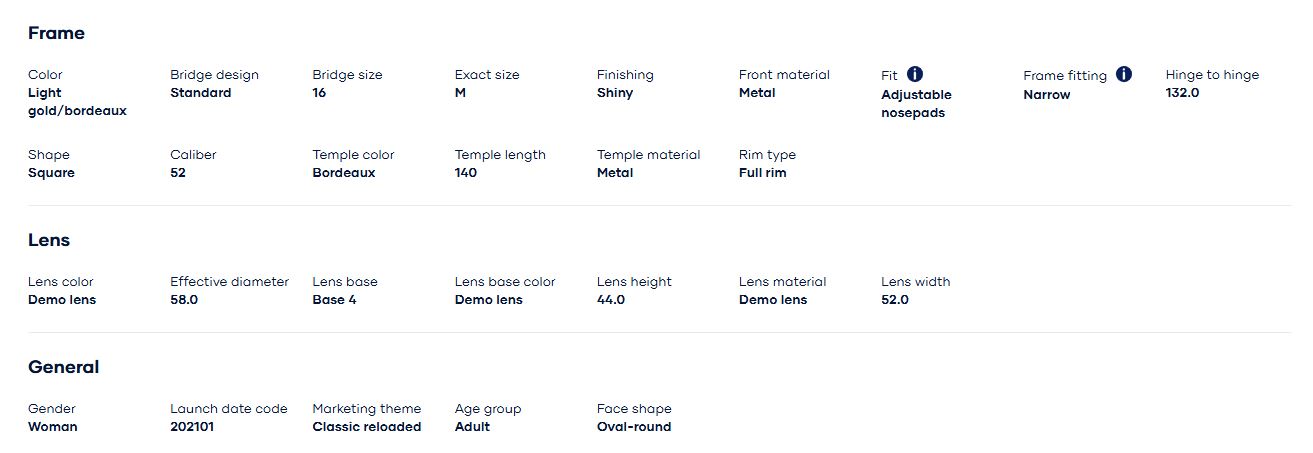Click the Lens width 52.0 value

click(894, 300)
